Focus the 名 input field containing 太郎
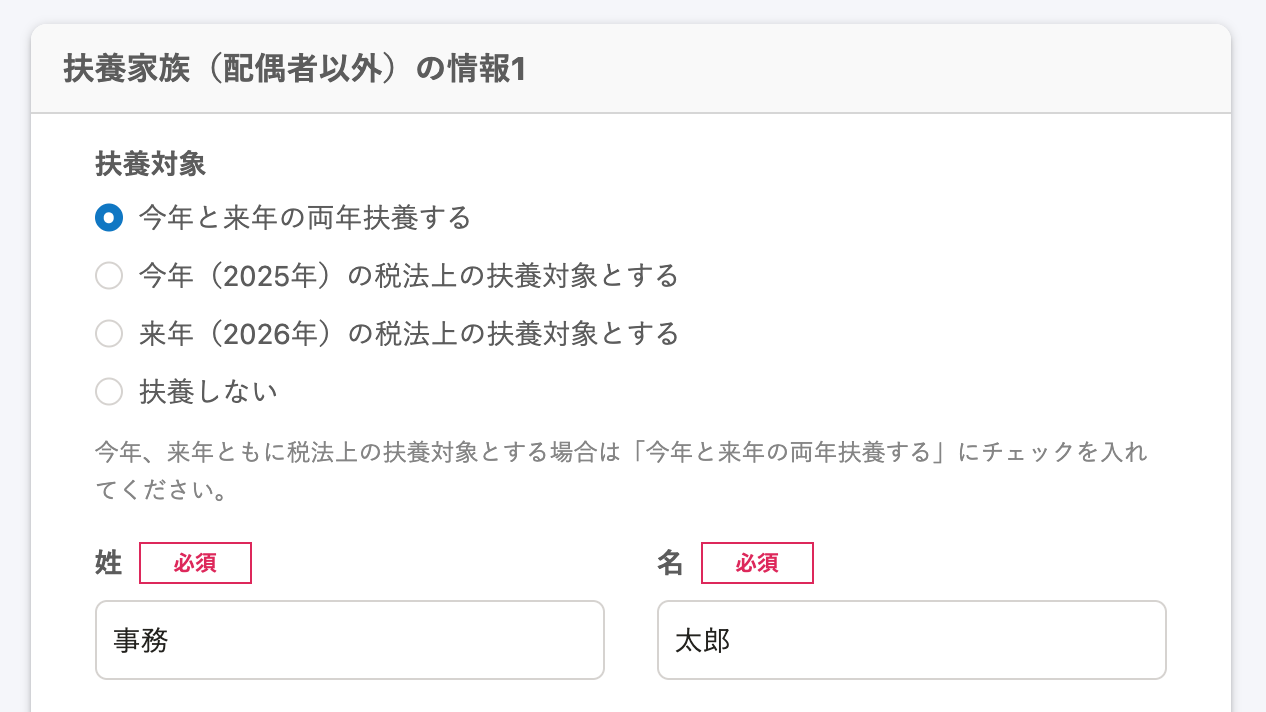 pyautogui.click(x=911, y=640)
